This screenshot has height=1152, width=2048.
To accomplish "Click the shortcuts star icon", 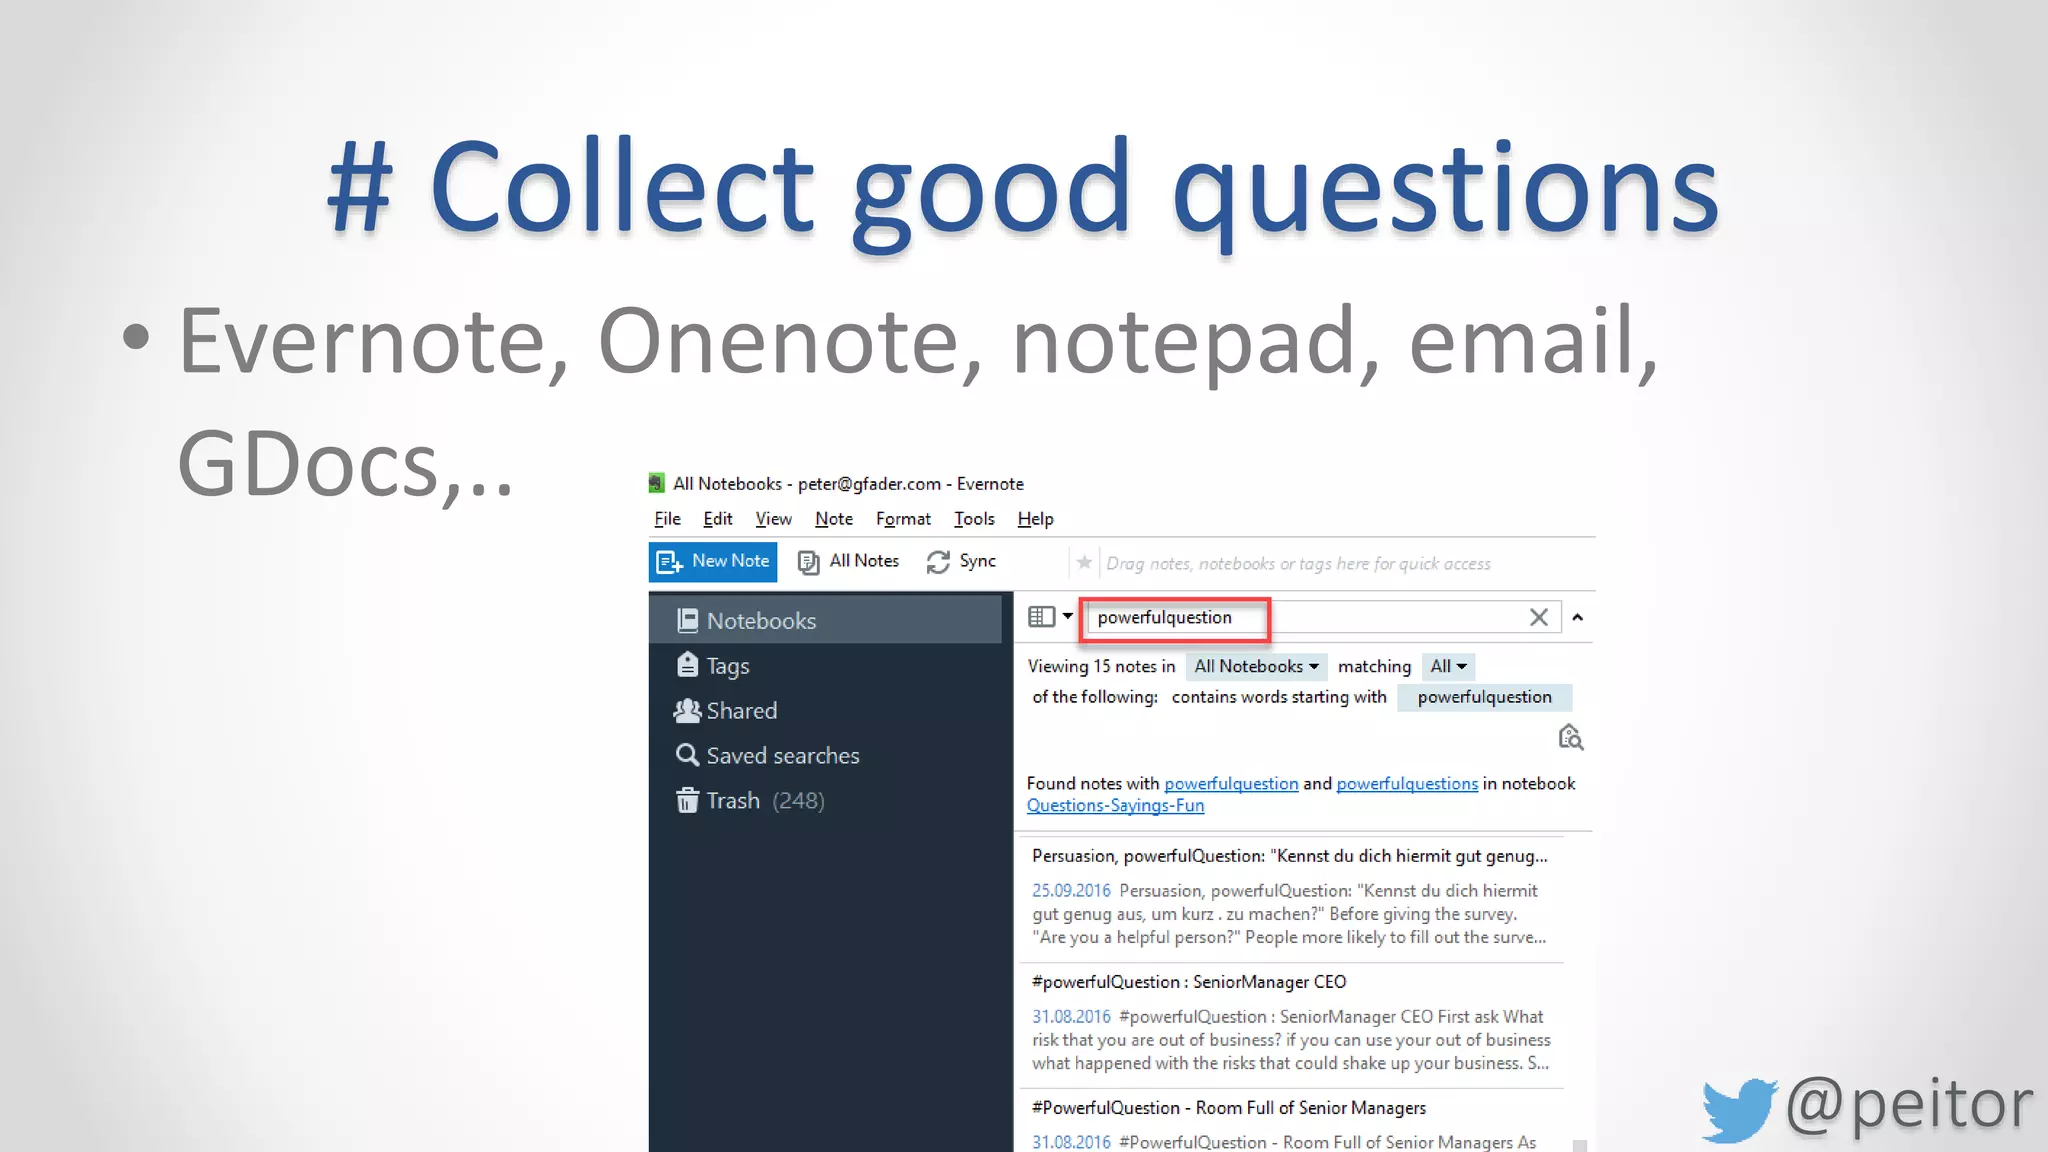I will [x=1084, y=563].
